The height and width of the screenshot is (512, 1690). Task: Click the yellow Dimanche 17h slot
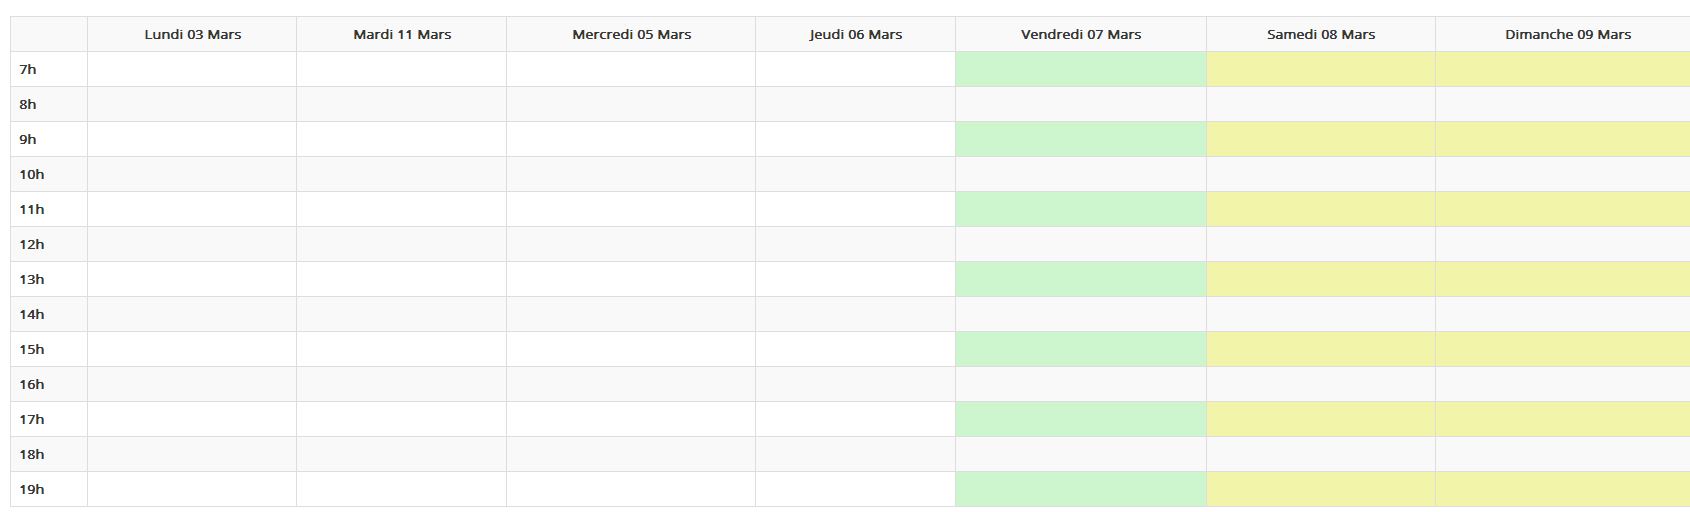pyautogui.click(x=1563, y=419)
